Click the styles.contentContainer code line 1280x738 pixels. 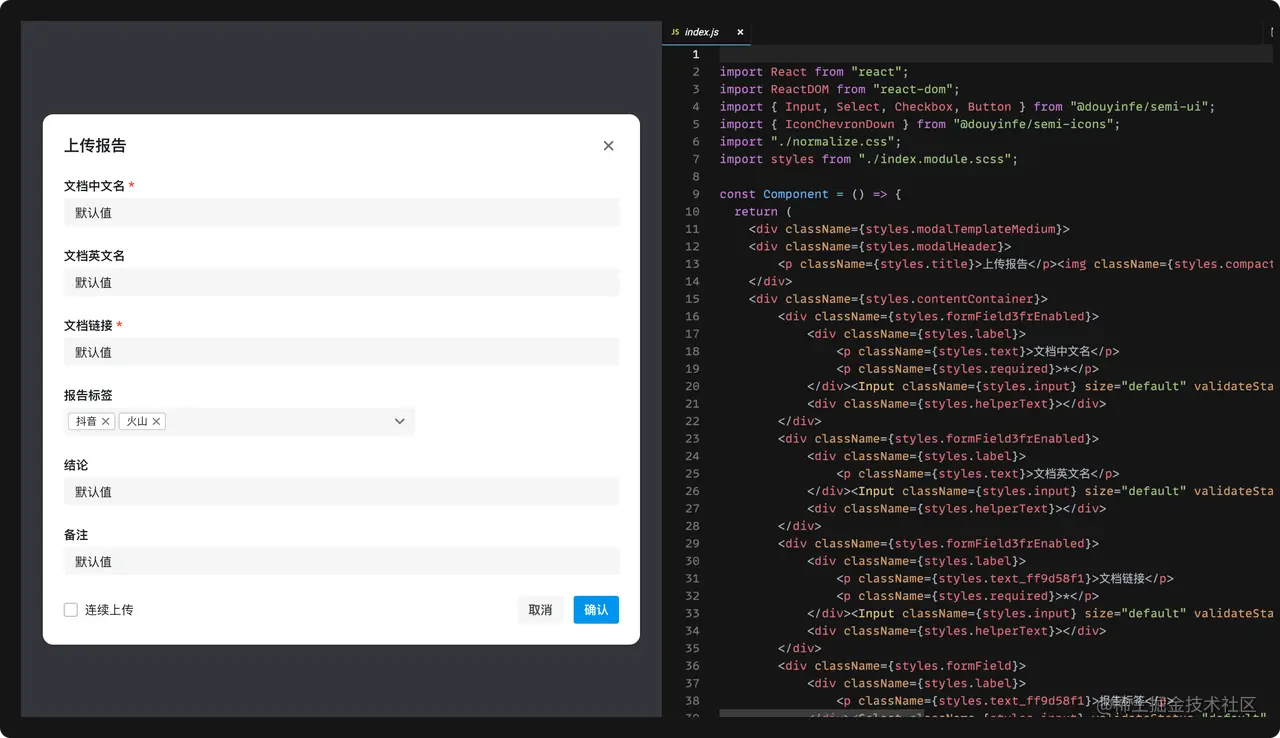click(898, 299)
